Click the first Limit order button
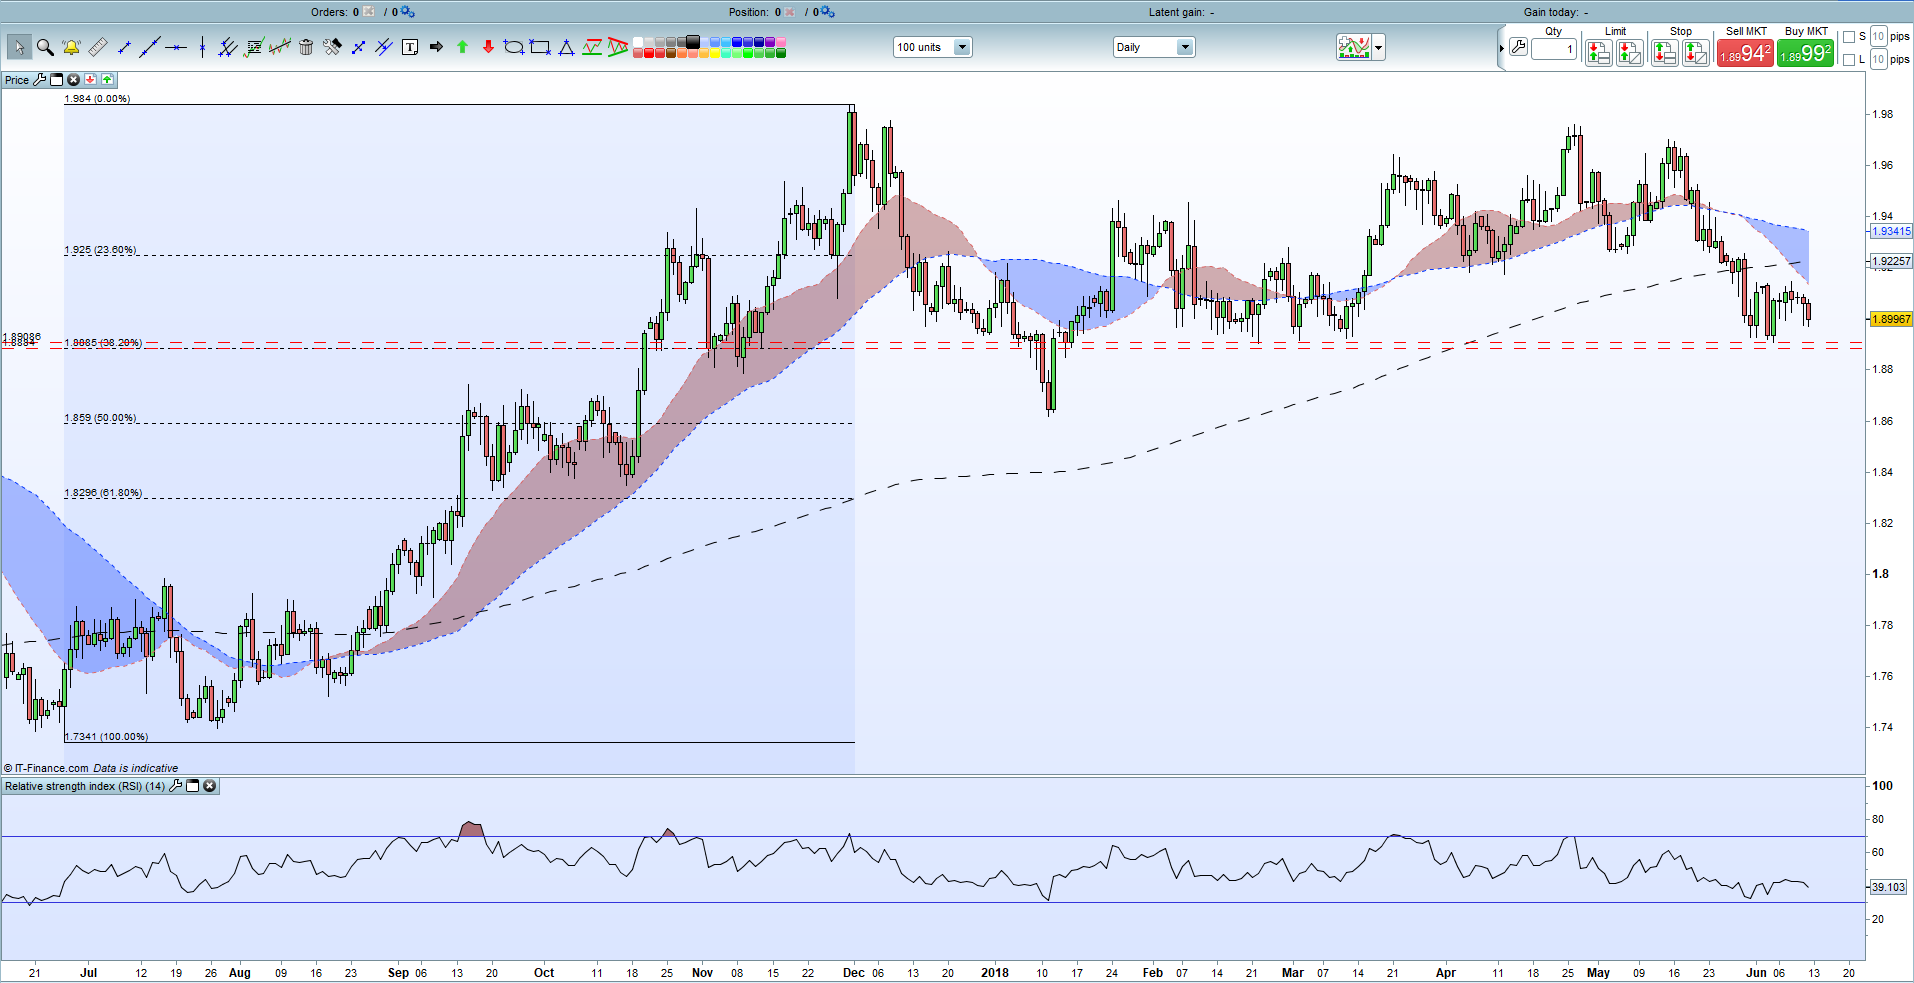This screenshot has height=983, width=1914. [x=1599, y=53]
